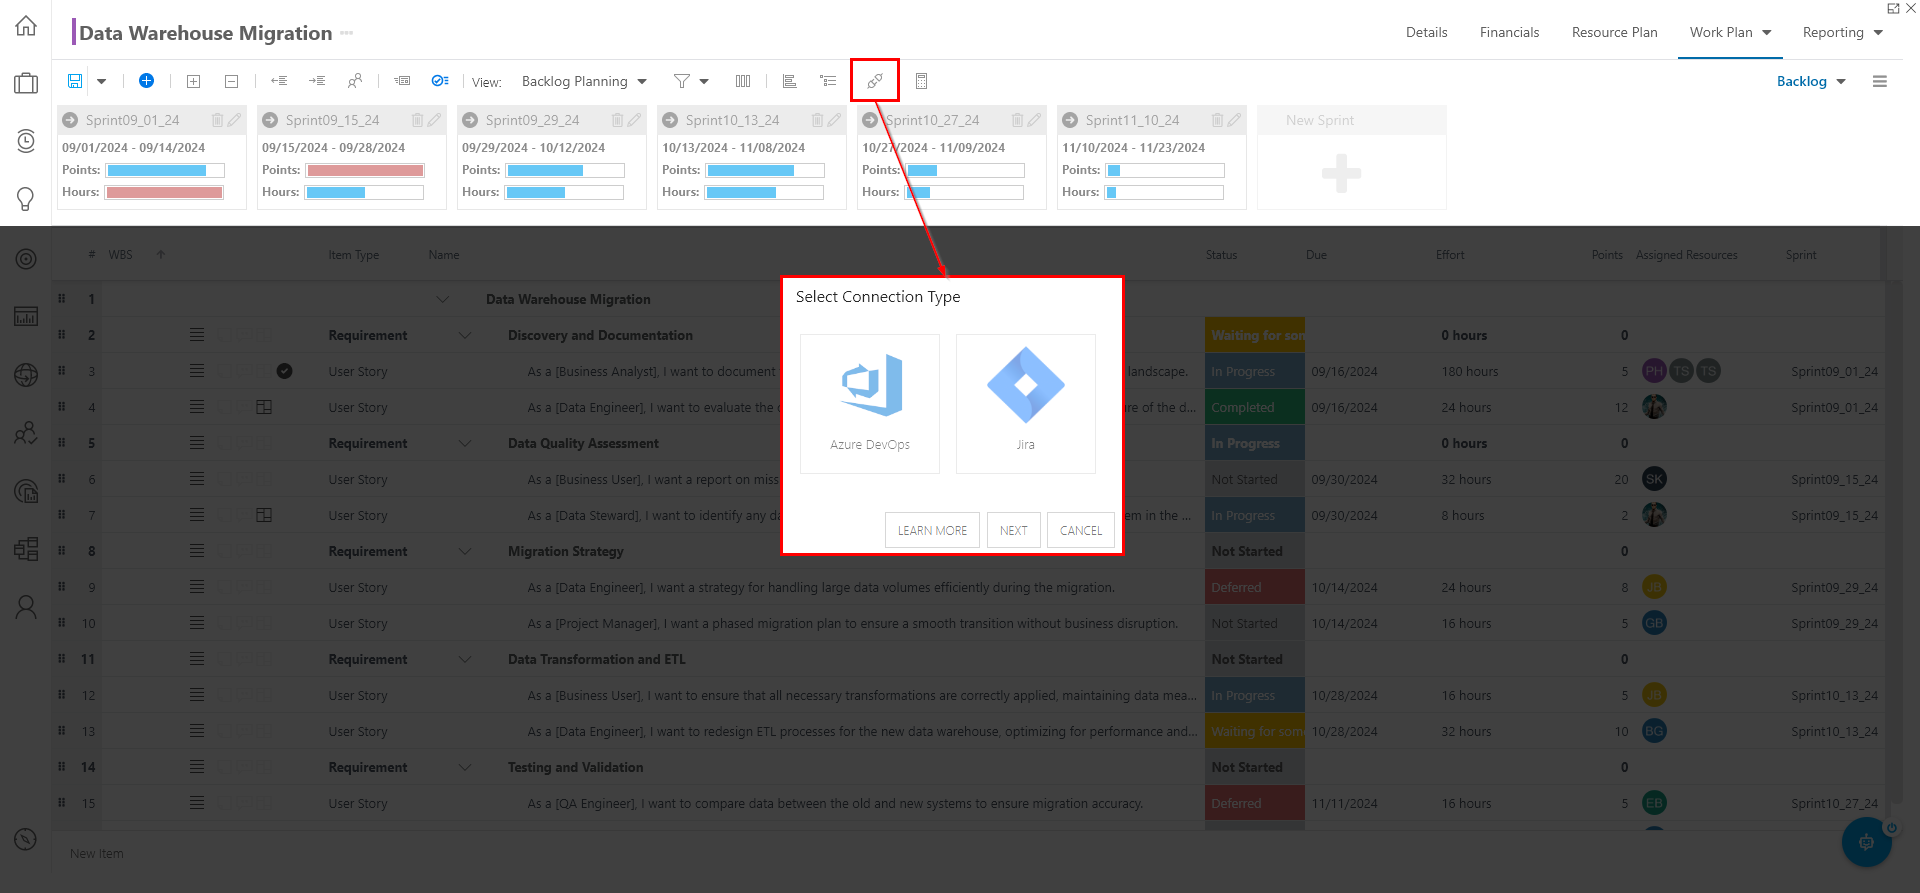
Task: Click the Outdent icon in the toolbar
Action: tap(279, 81)
